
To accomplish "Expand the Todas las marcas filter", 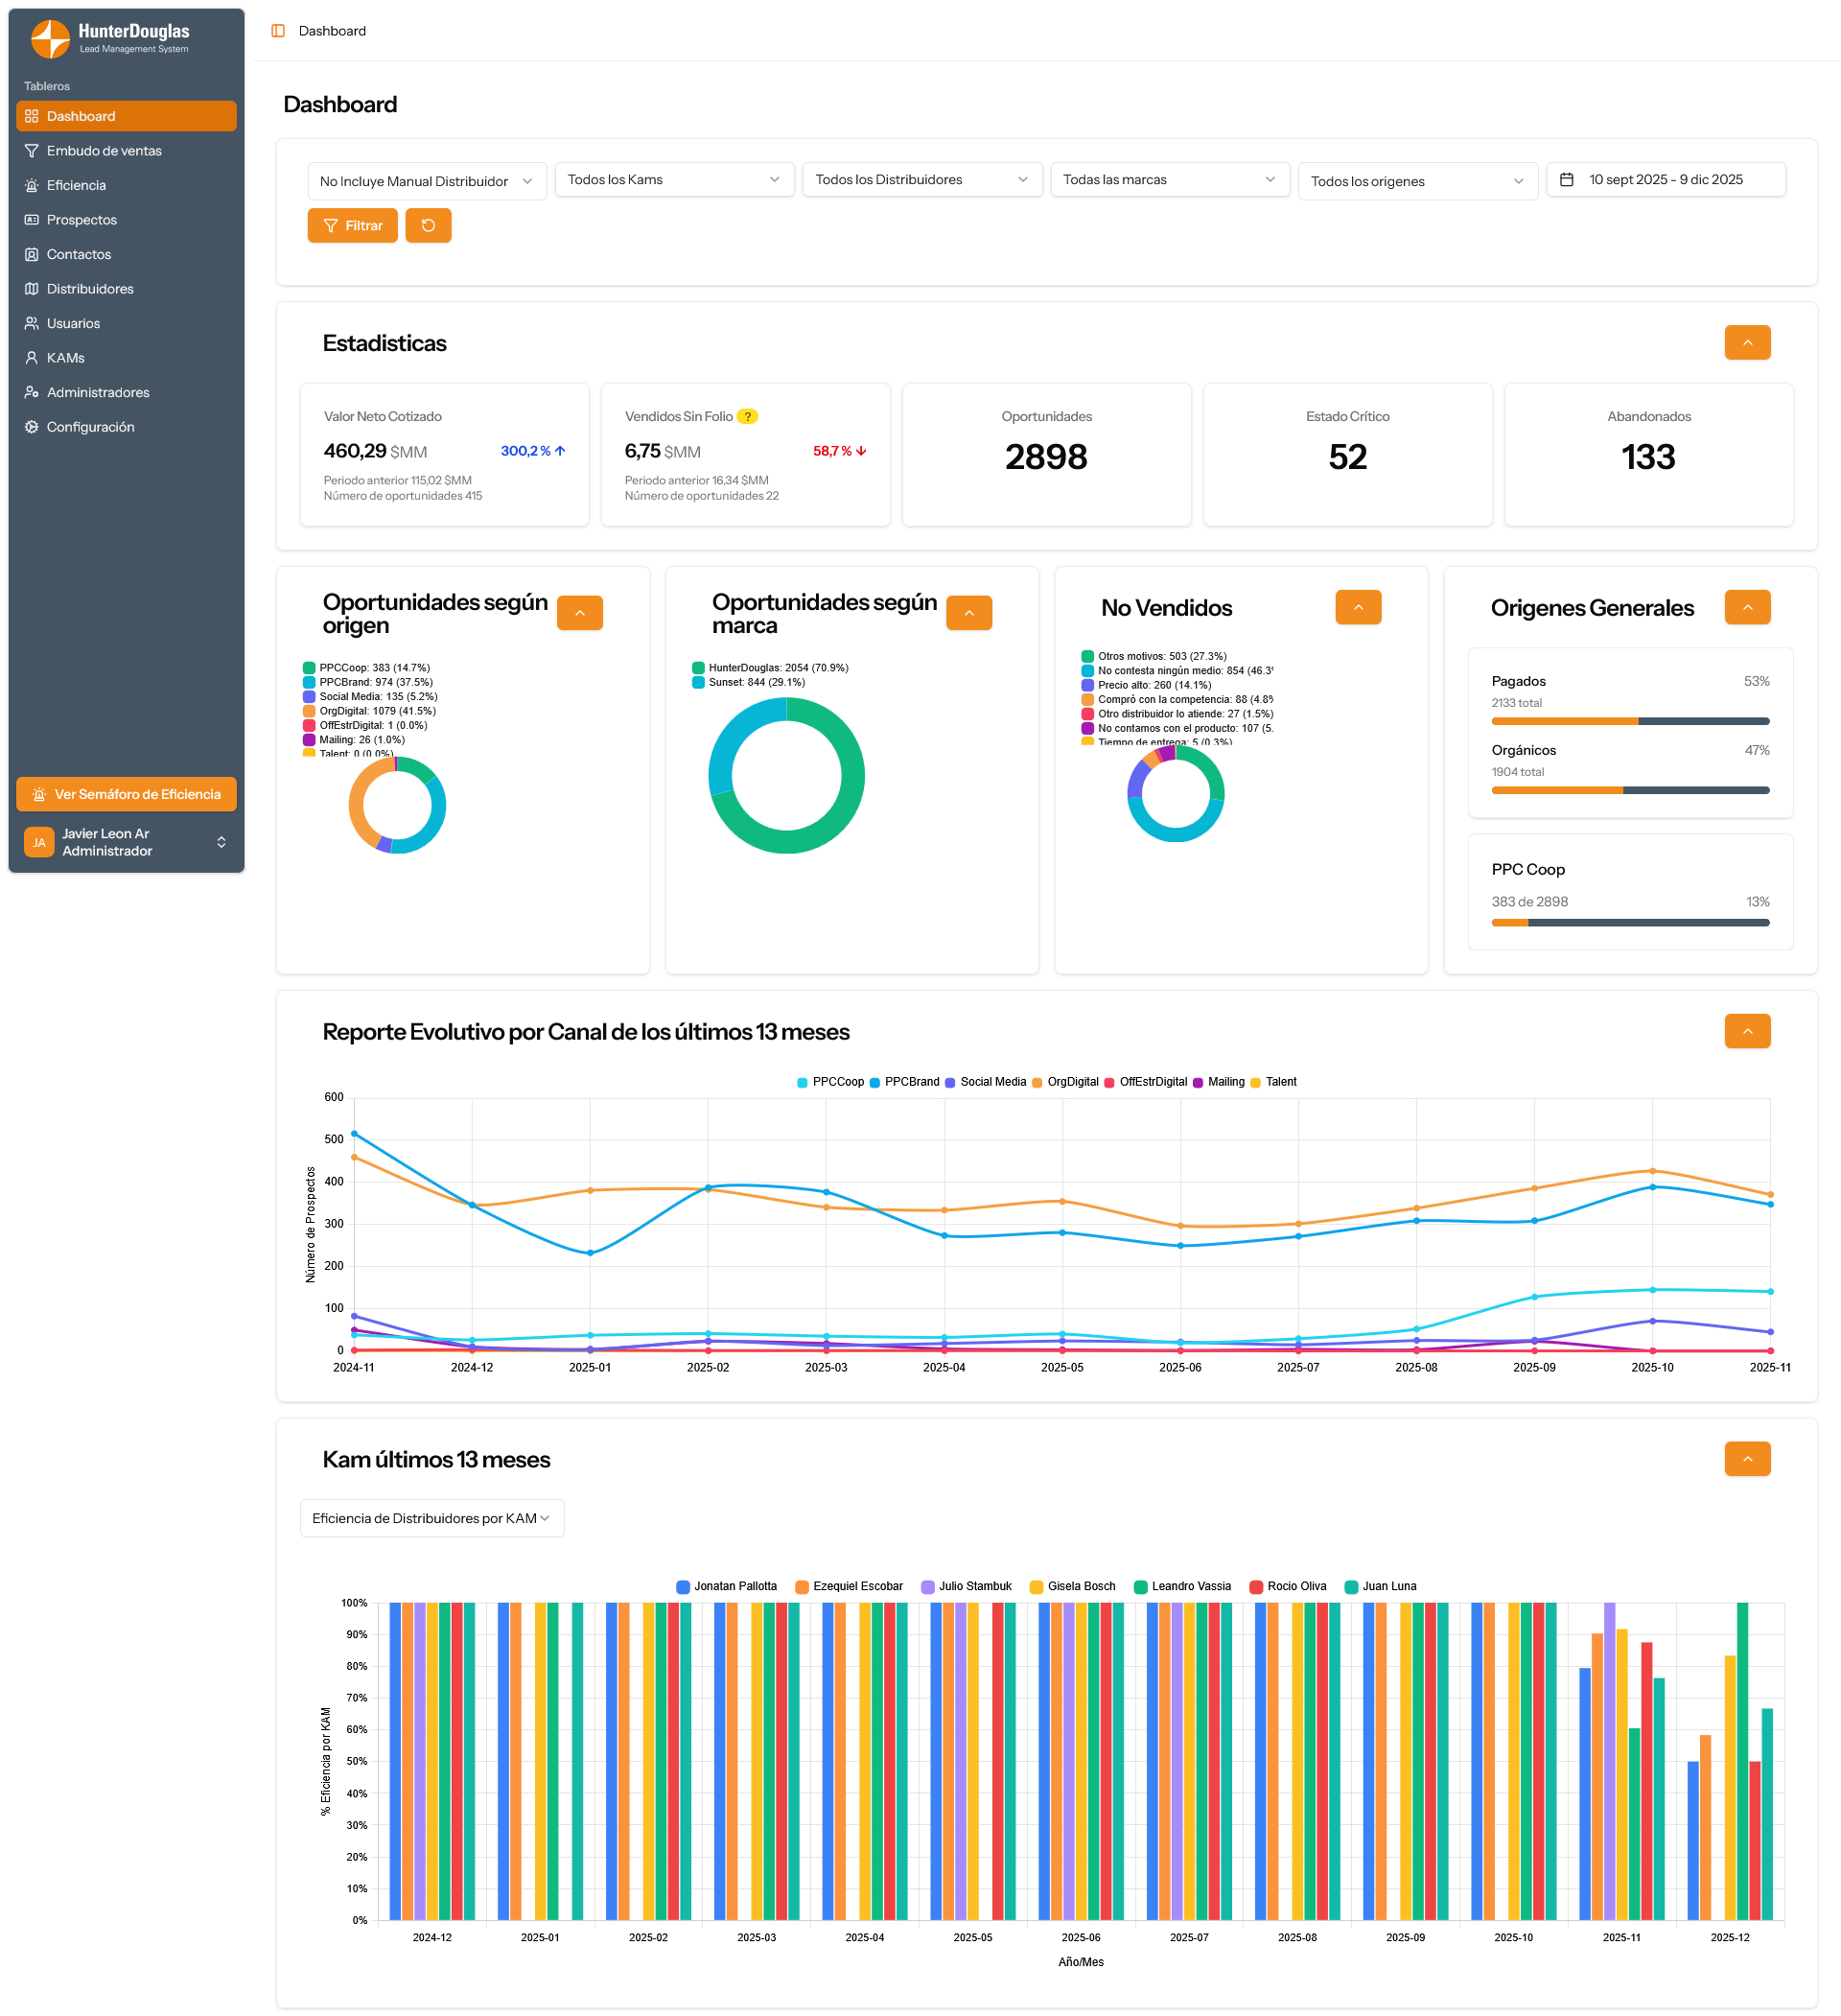I will coord(1169,180).
